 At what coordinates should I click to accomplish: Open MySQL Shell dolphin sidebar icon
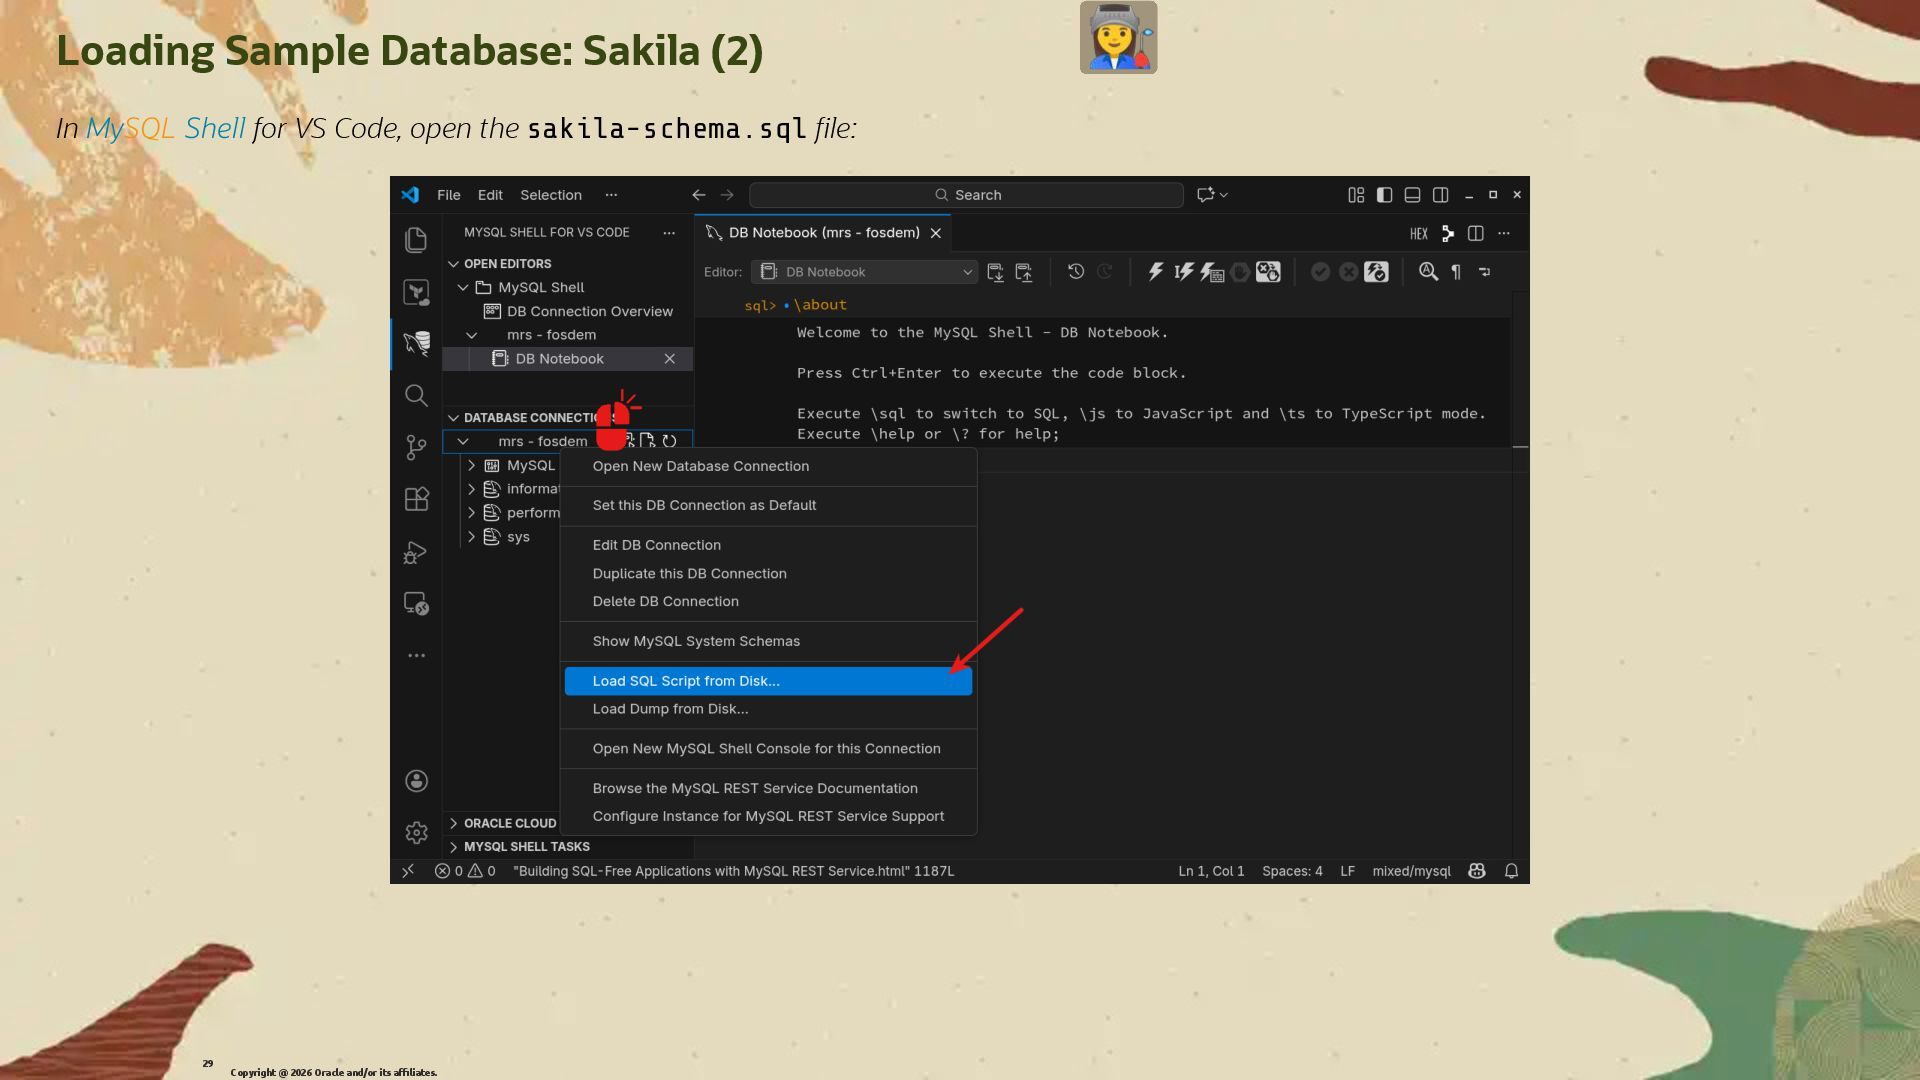416,344
